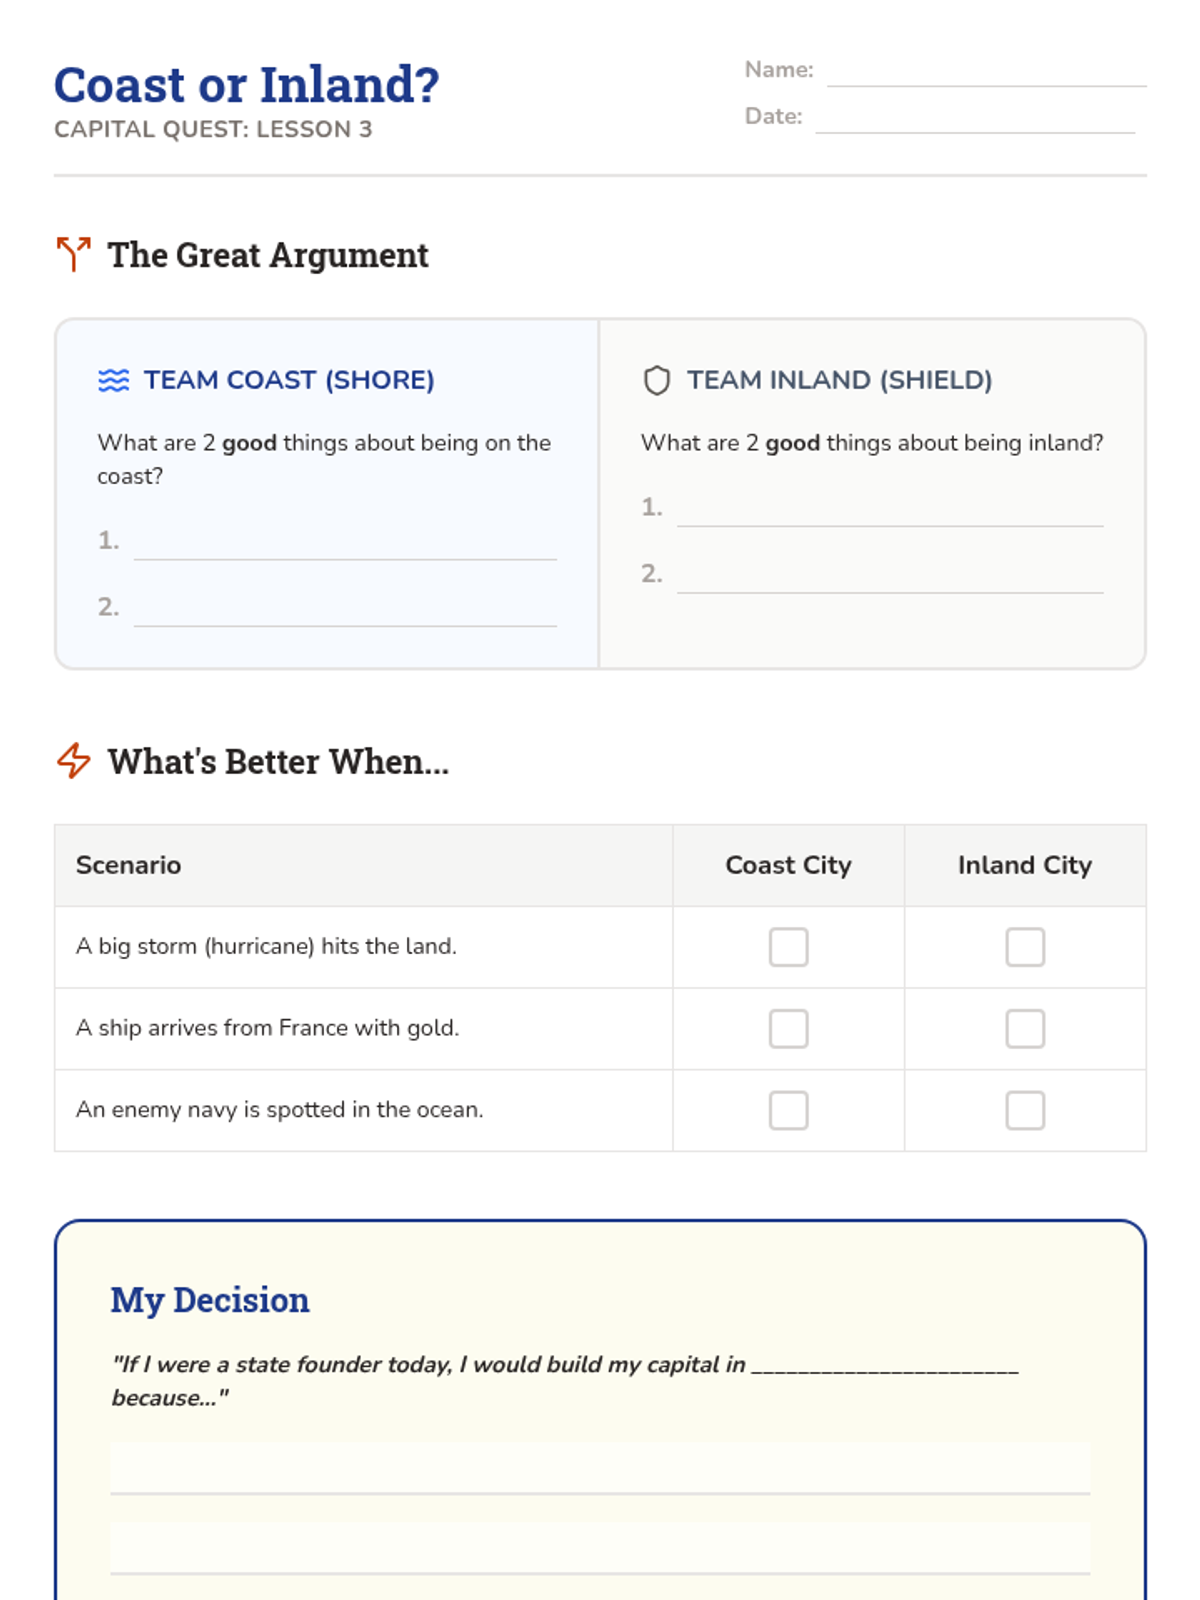Click the lightning bolt icon beside What's Better When
1200x1600 pixels.
pyautogui.click(x=73, y=761)
